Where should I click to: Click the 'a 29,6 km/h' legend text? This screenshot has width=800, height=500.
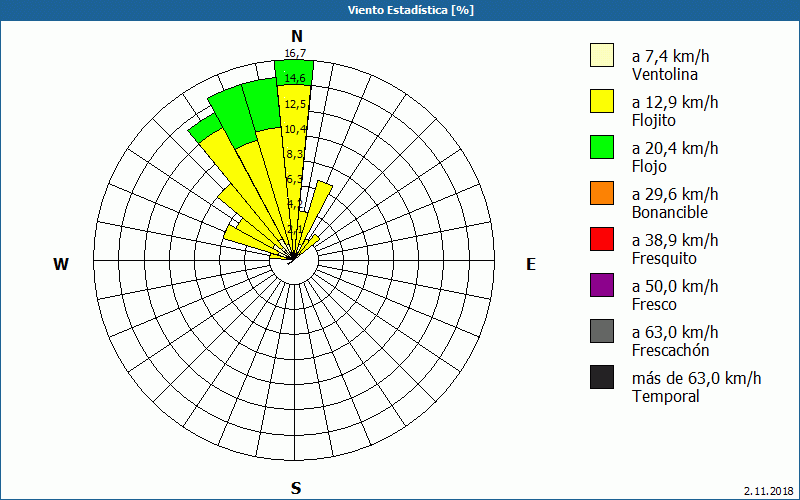tap(675, 194)
